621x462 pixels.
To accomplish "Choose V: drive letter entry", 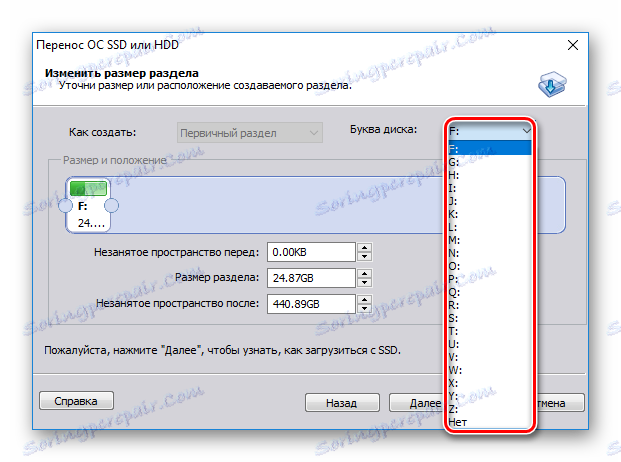I will coord(490,357).
